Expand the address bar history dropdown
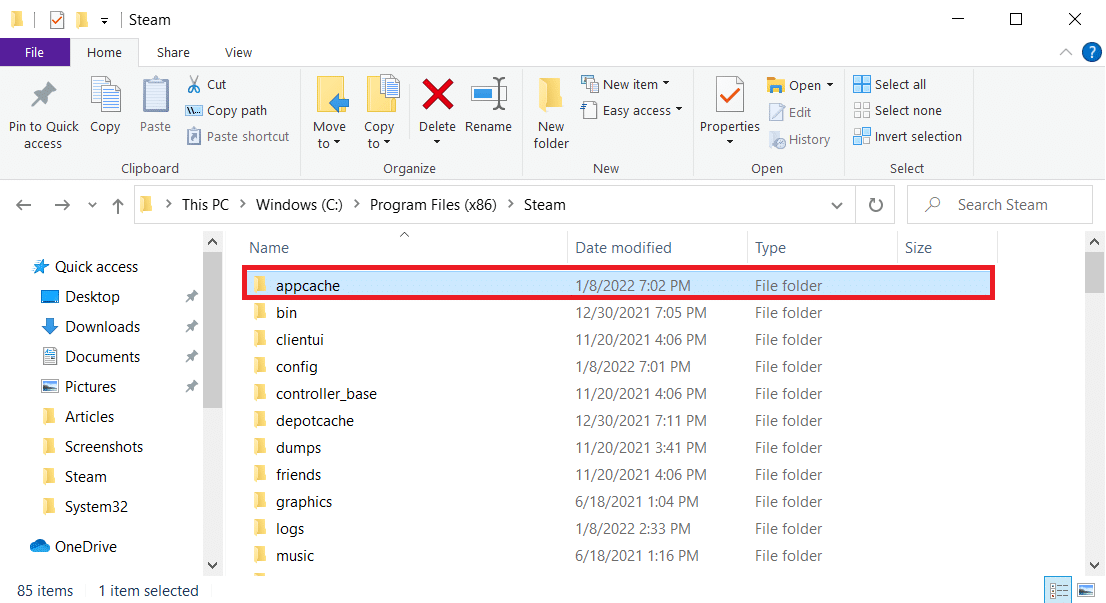 pos(837,205)
